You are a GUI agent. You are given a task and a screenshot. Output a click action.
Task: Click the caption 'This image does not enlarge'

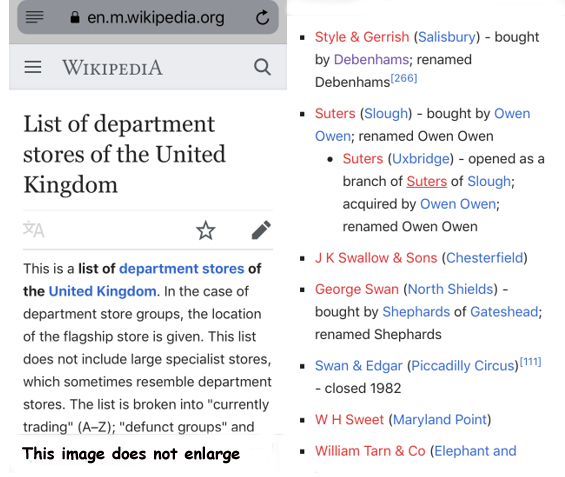pos(131,454)
